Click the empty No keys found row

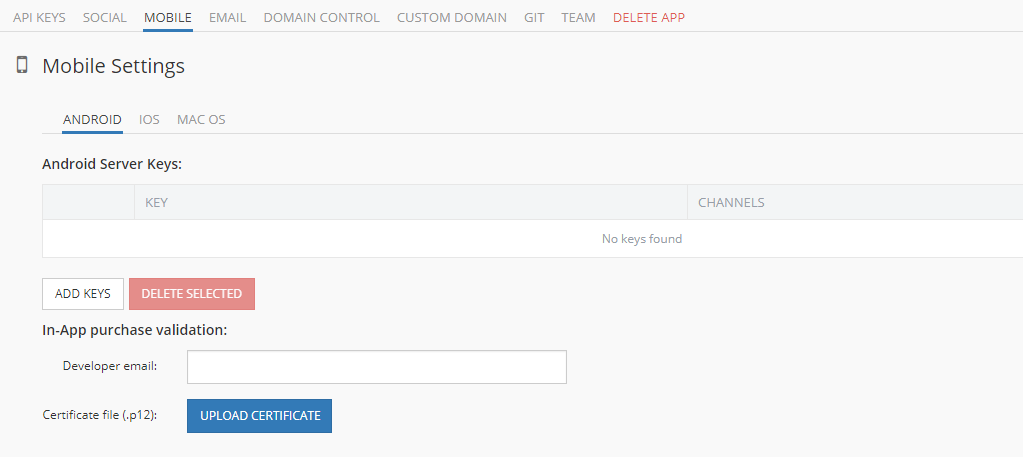click(532, 239)
